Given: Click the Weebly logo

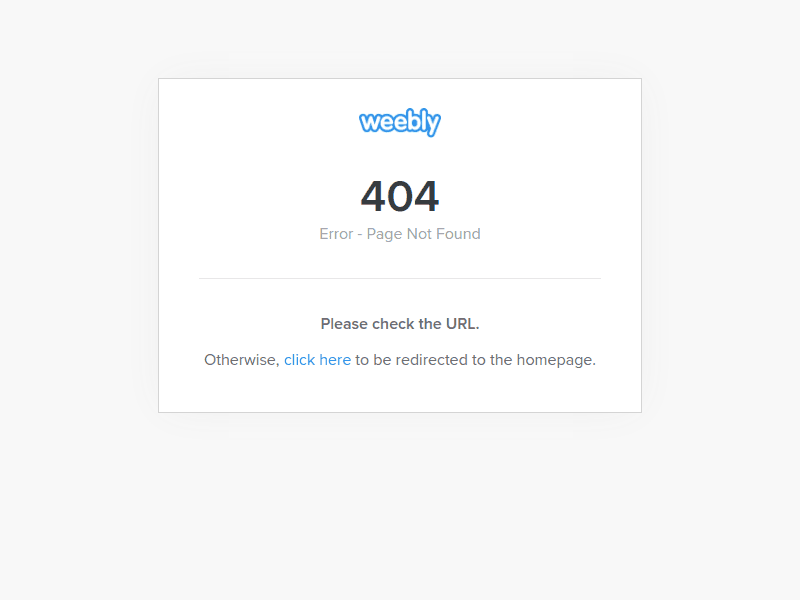Looking at the screenshot, I should coord(399,122).
